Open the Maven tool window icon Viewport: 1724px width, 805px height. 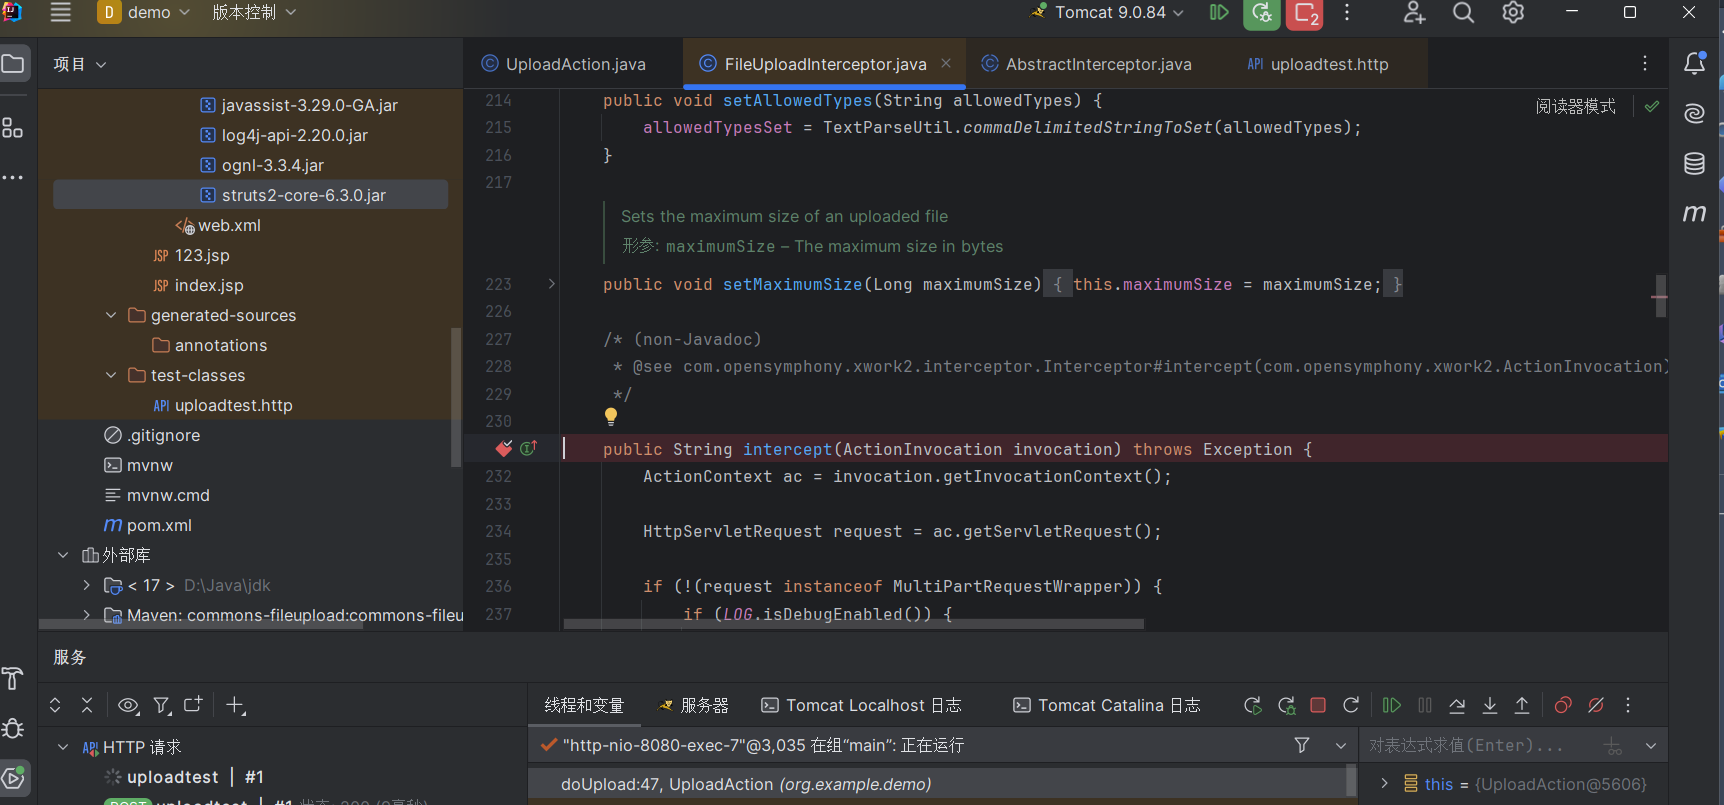[1695, 213]
